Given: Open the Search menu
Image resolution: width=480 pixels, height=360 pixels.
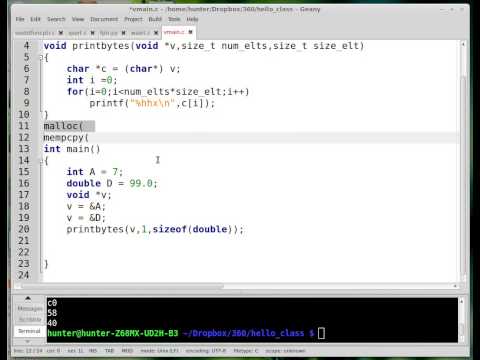Looking at the screenshot, I should pyautogui.click(x=56, y=19).
